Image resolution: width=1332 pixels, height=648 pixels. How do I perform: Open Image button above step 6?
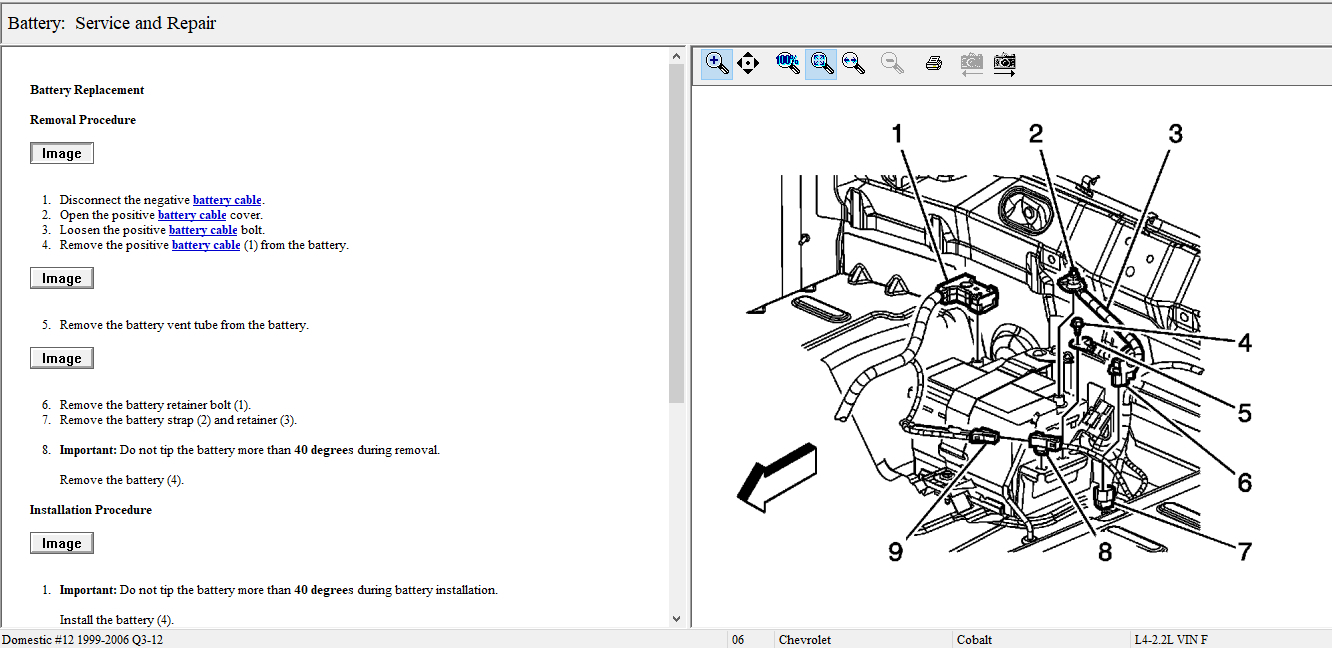[62, 358]
